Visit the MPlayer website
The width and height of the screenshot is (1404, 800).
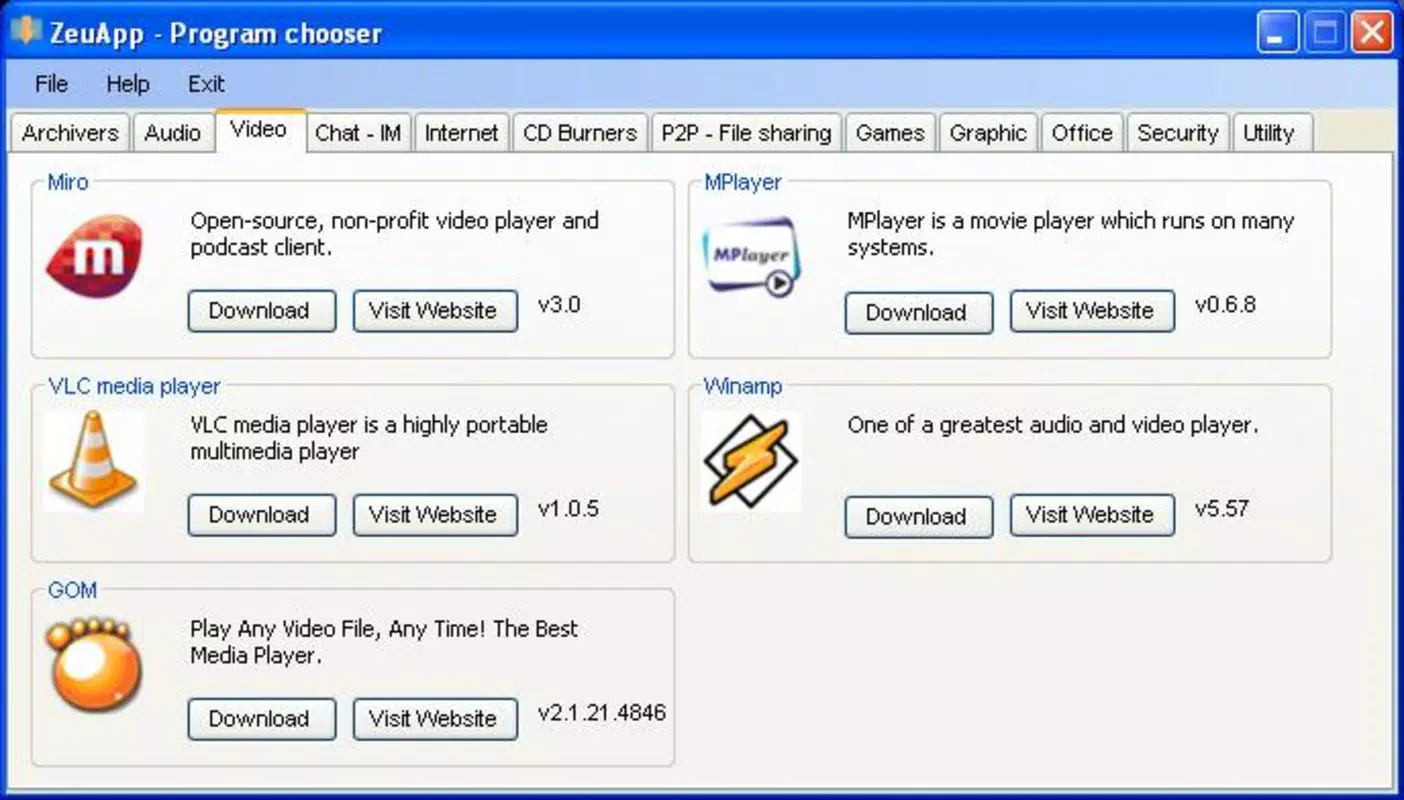coord(1092,311)
